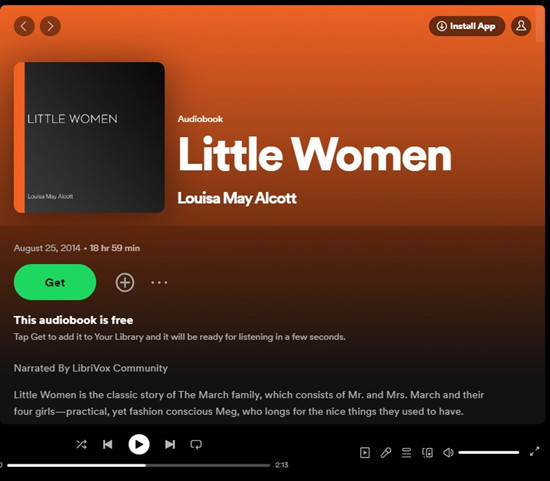Click the 2:13 duration timestamp
Image resolution: width=550 pixels, height=481 pixels.
tap(282, 465)
